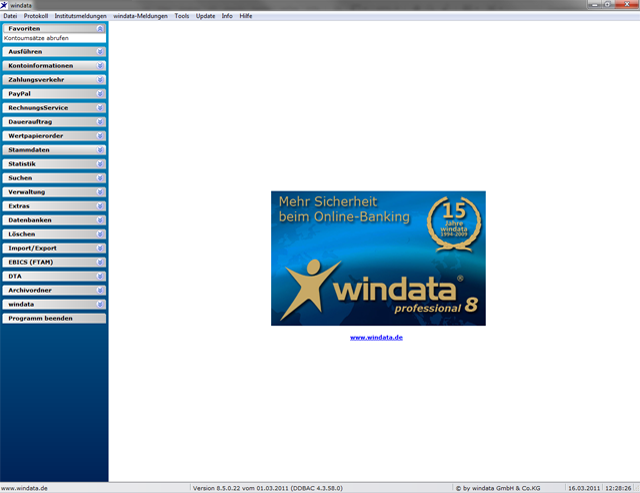
Task: Expand the Kontoinformationen section chevron
Action: click(100, 66)
